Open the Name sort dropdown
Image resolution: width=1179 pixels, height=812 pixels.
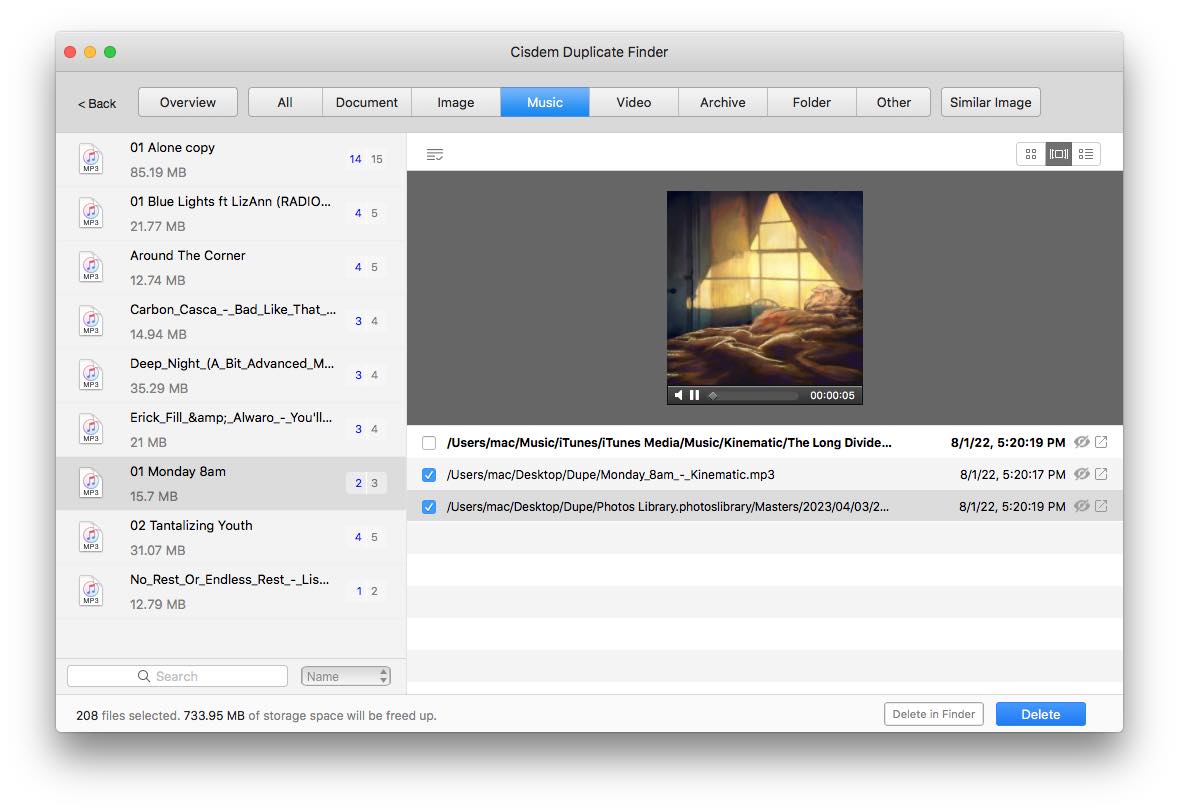[346, 677]
